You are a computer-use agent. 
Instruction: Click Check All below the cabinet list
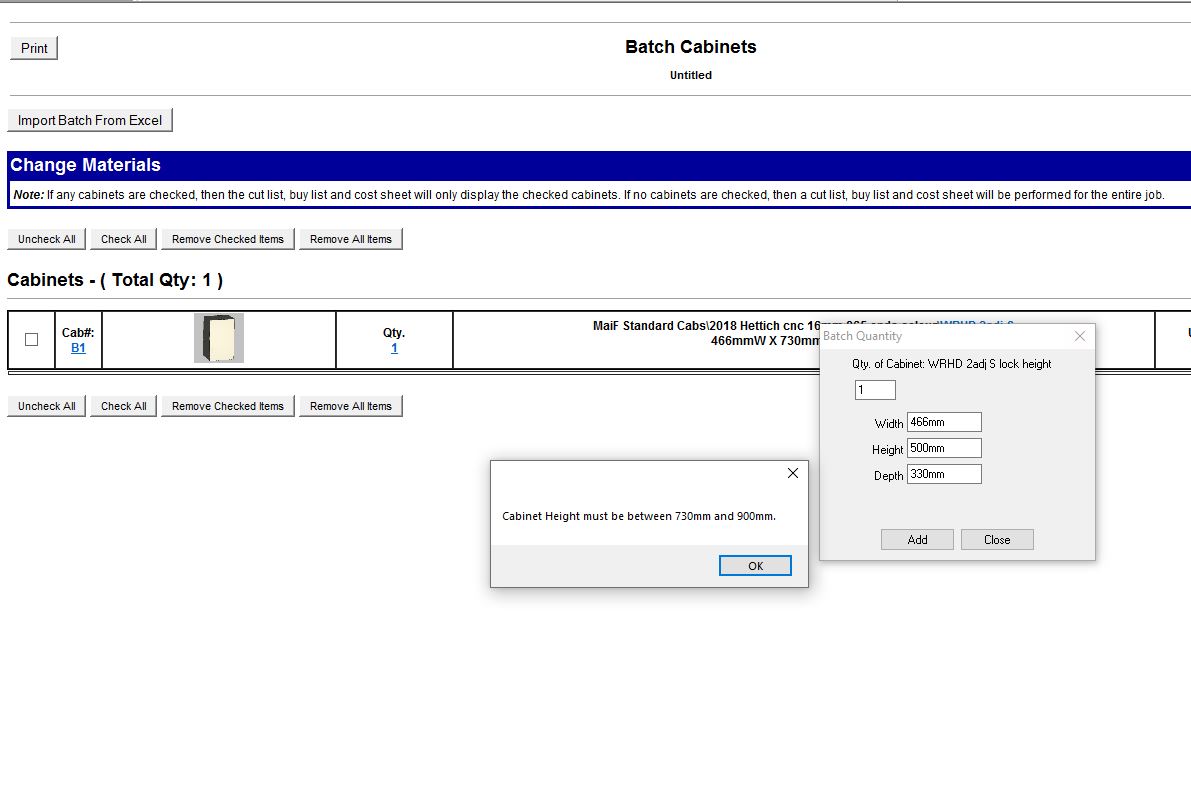pos(124,406)
